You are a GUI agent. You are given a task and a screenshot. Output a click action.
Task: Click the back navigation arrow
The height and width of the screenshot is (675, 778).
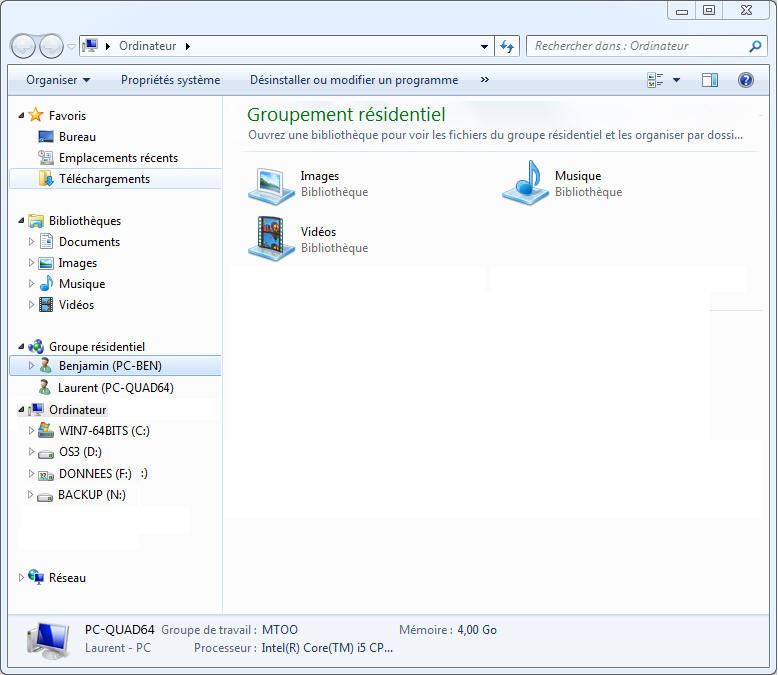[x=24, y=46]
